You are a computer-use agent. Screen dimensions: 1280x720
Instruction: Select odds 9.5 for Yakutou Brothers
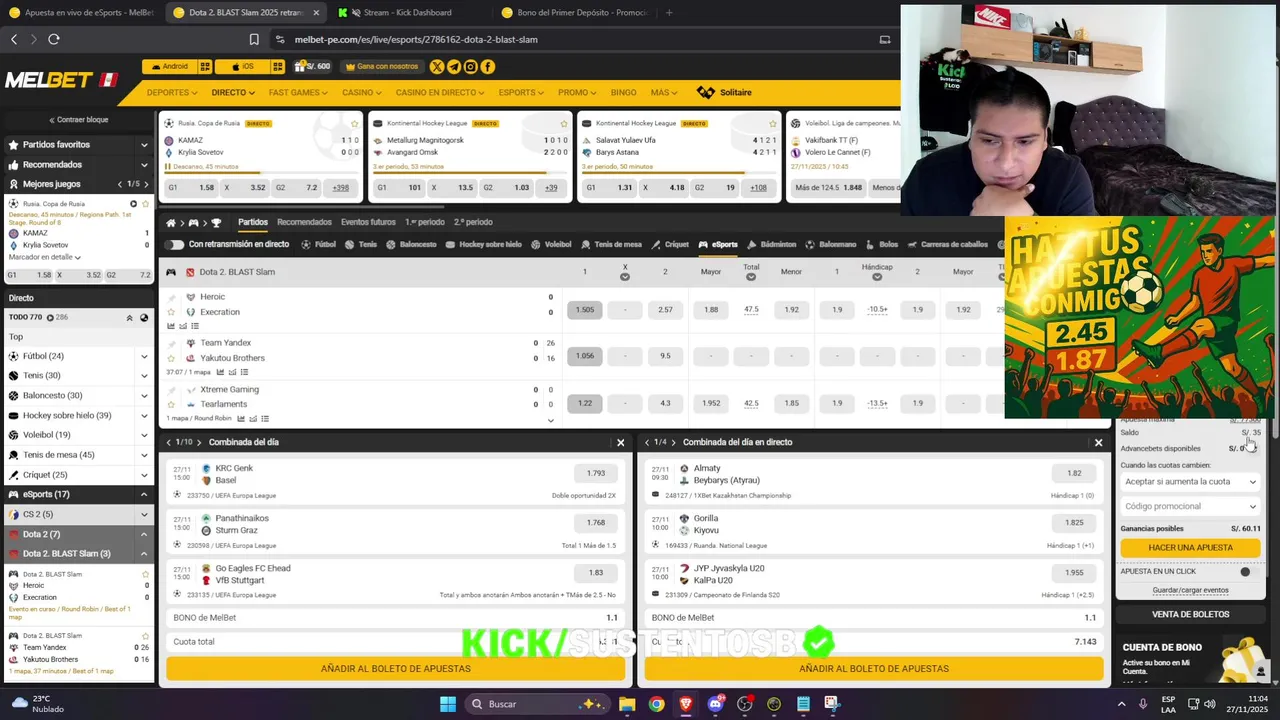(665, 356)
